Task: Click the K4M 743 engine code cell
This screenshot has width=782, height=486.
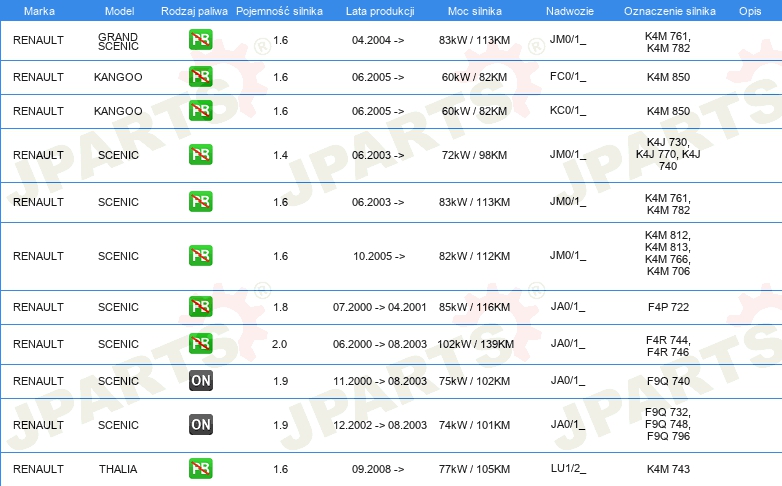Action: (668, 469)
